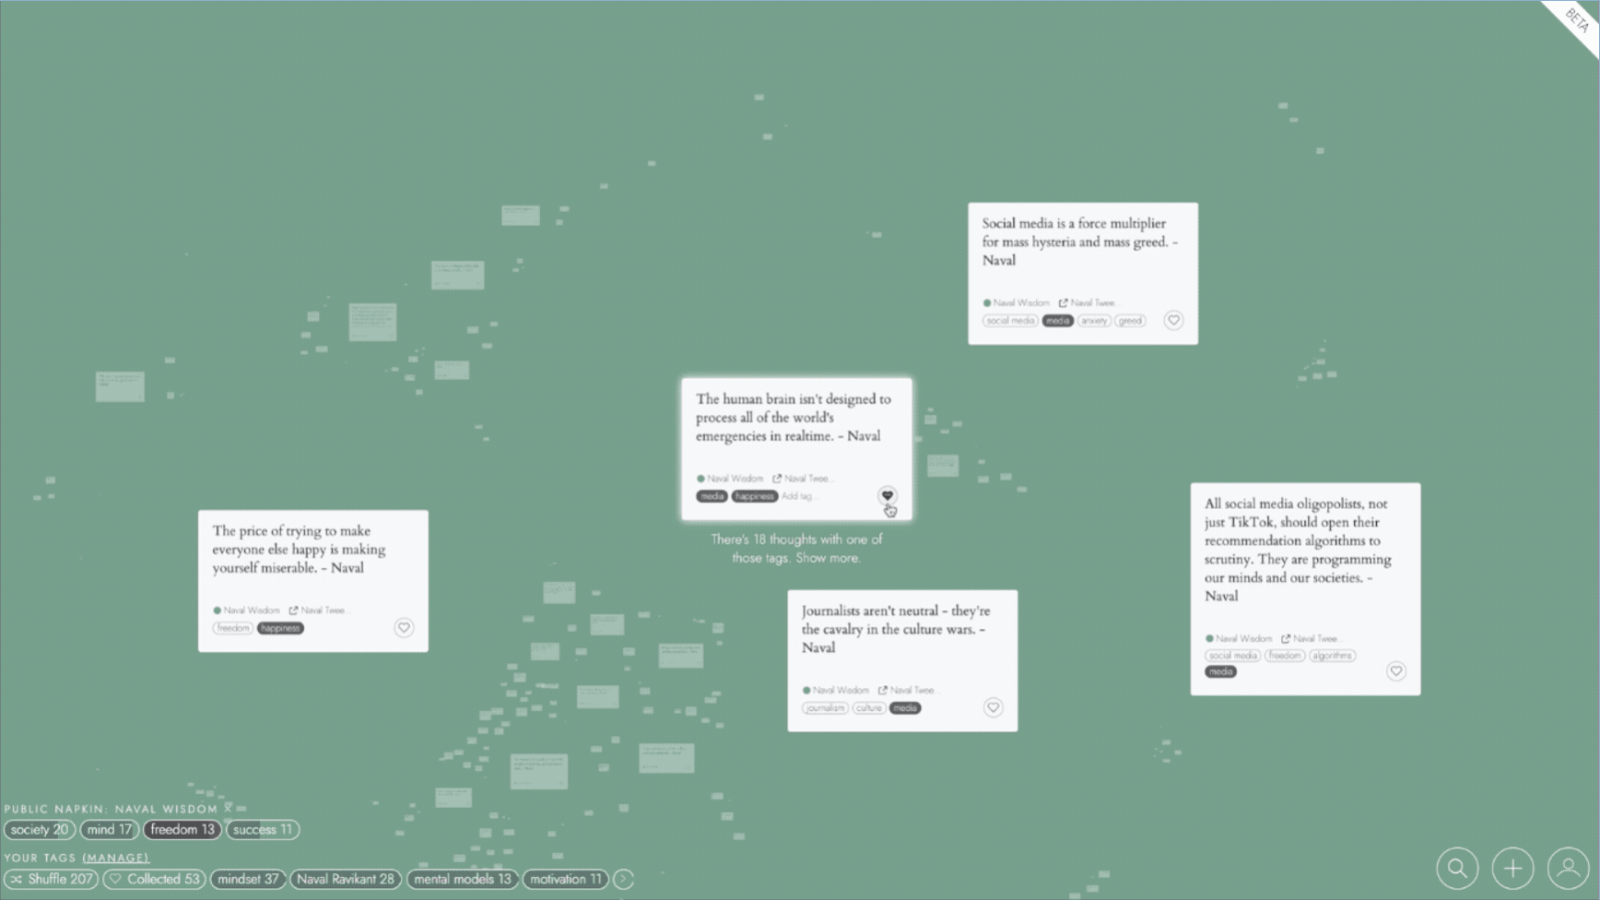Select greed tag on force multiplier card
The height and width of the screenshot is (900, 1600).
coord(1130,321)
